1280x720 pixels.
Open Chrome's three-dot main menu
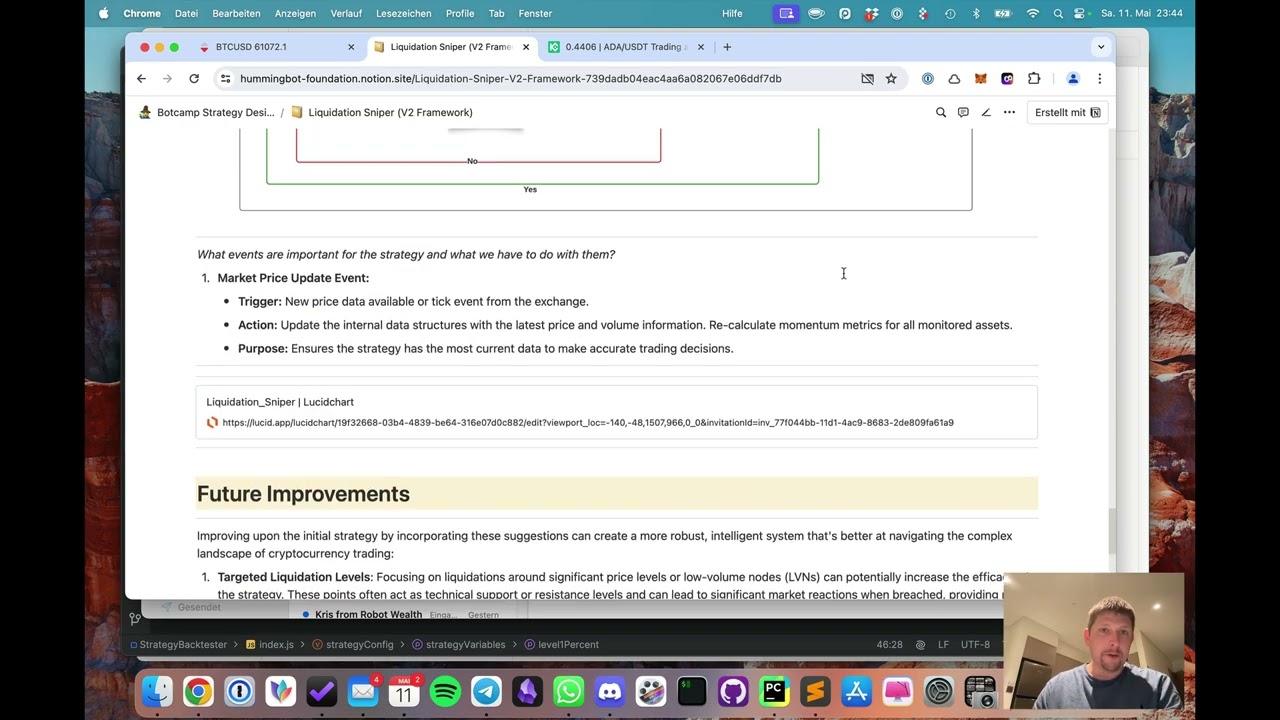pos(1099,78)
